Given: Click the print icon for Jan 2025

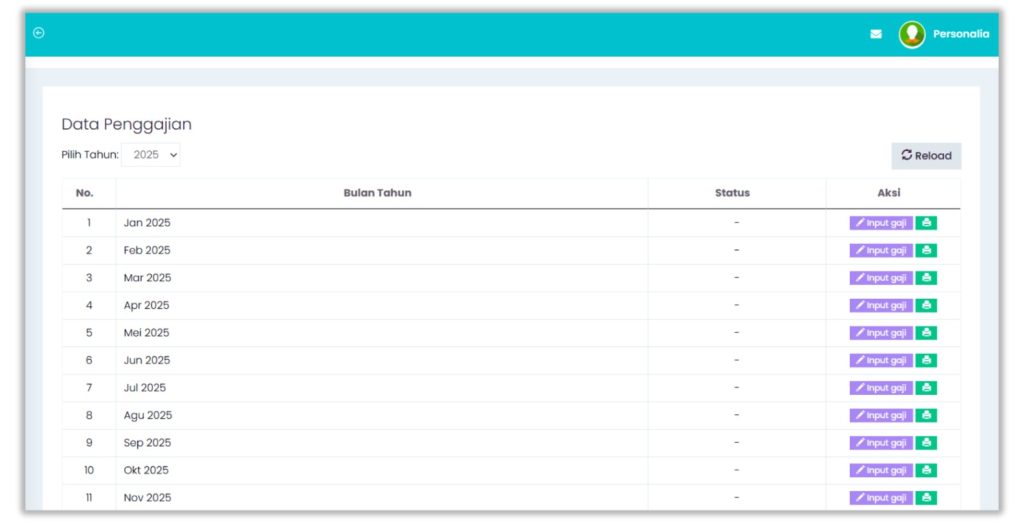Looking at the screenshot, I should pyautogui.click(x=926, y=223).
